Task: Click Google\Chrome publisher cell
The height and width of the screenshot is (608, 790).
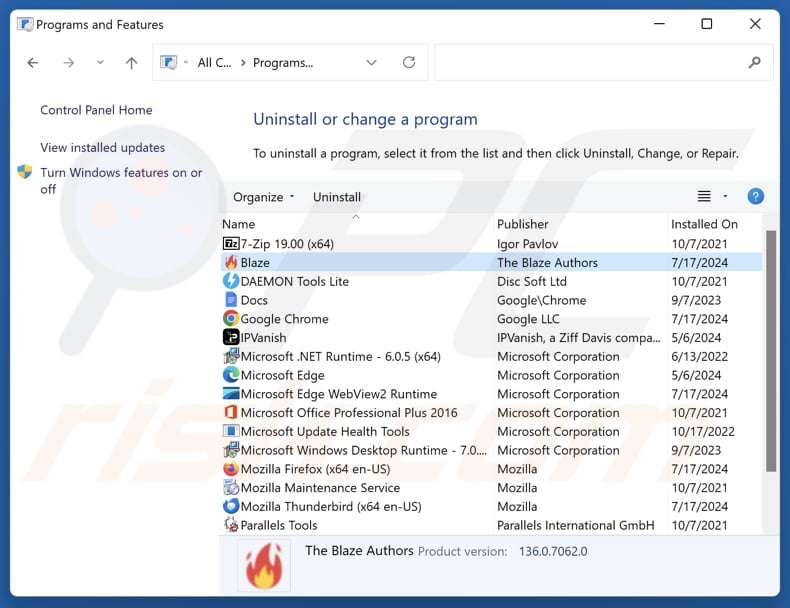Action: pos(542,300)
